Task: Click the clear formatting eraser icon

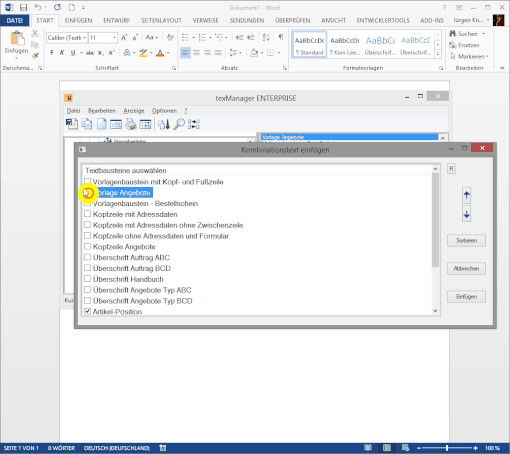Action: point(170,37)
